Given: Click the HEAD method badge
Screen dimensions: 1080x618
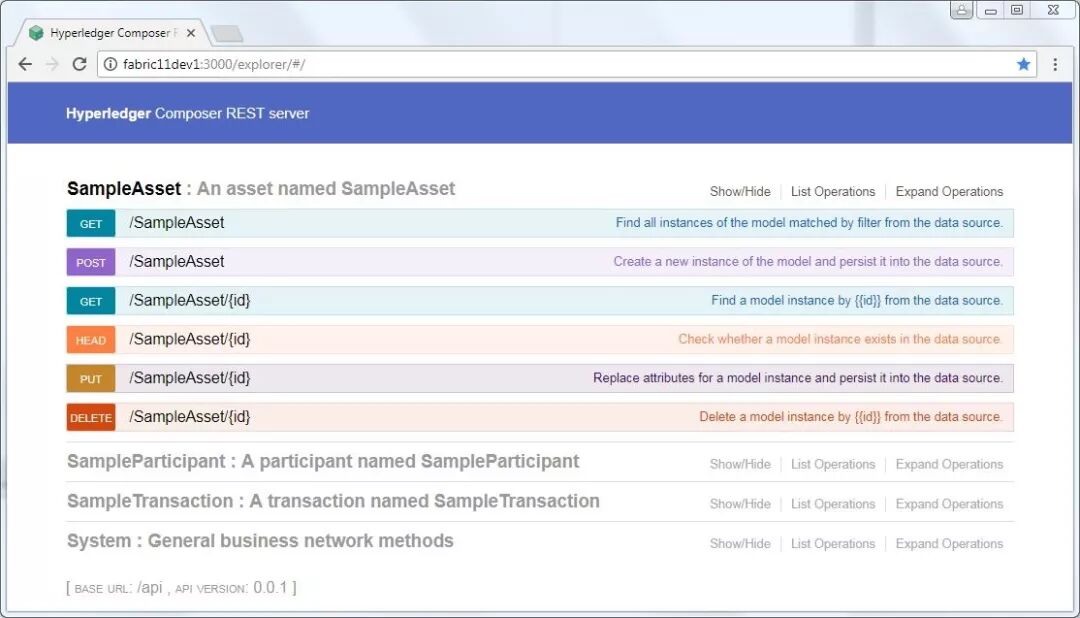Looking at the screenshot, I should (91, 340).
